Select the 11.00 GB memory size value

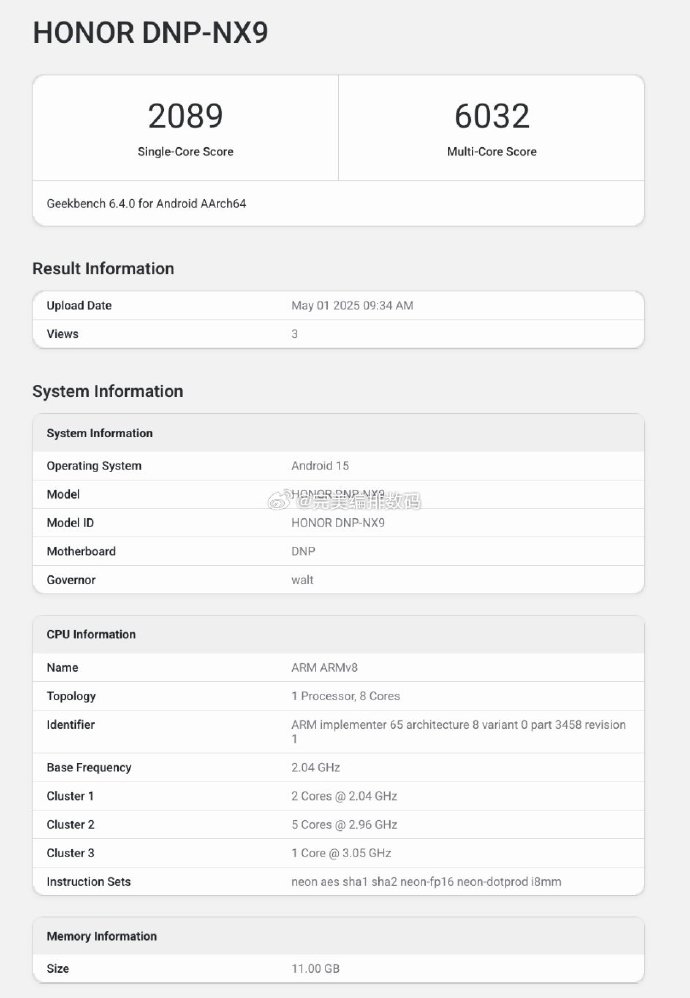tap(316, 968)
